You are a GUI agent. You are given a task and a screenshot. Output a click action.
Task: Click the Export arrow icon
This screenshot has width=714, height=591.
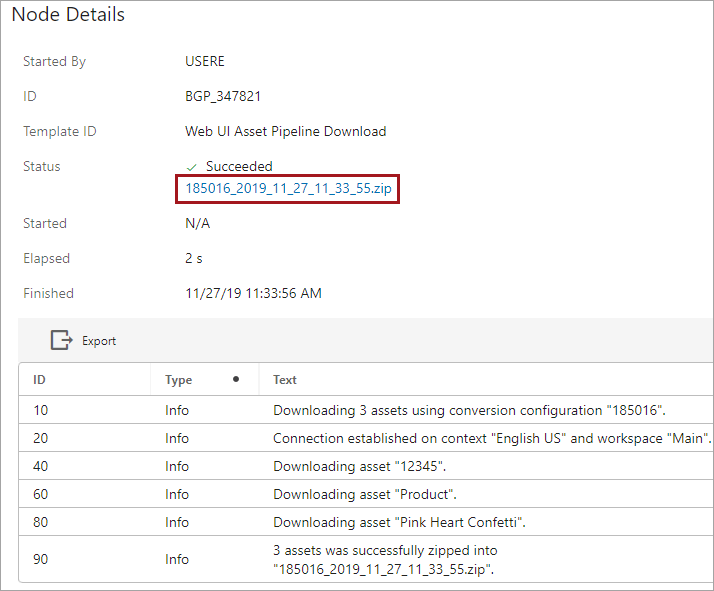click(x=62, y=341)
